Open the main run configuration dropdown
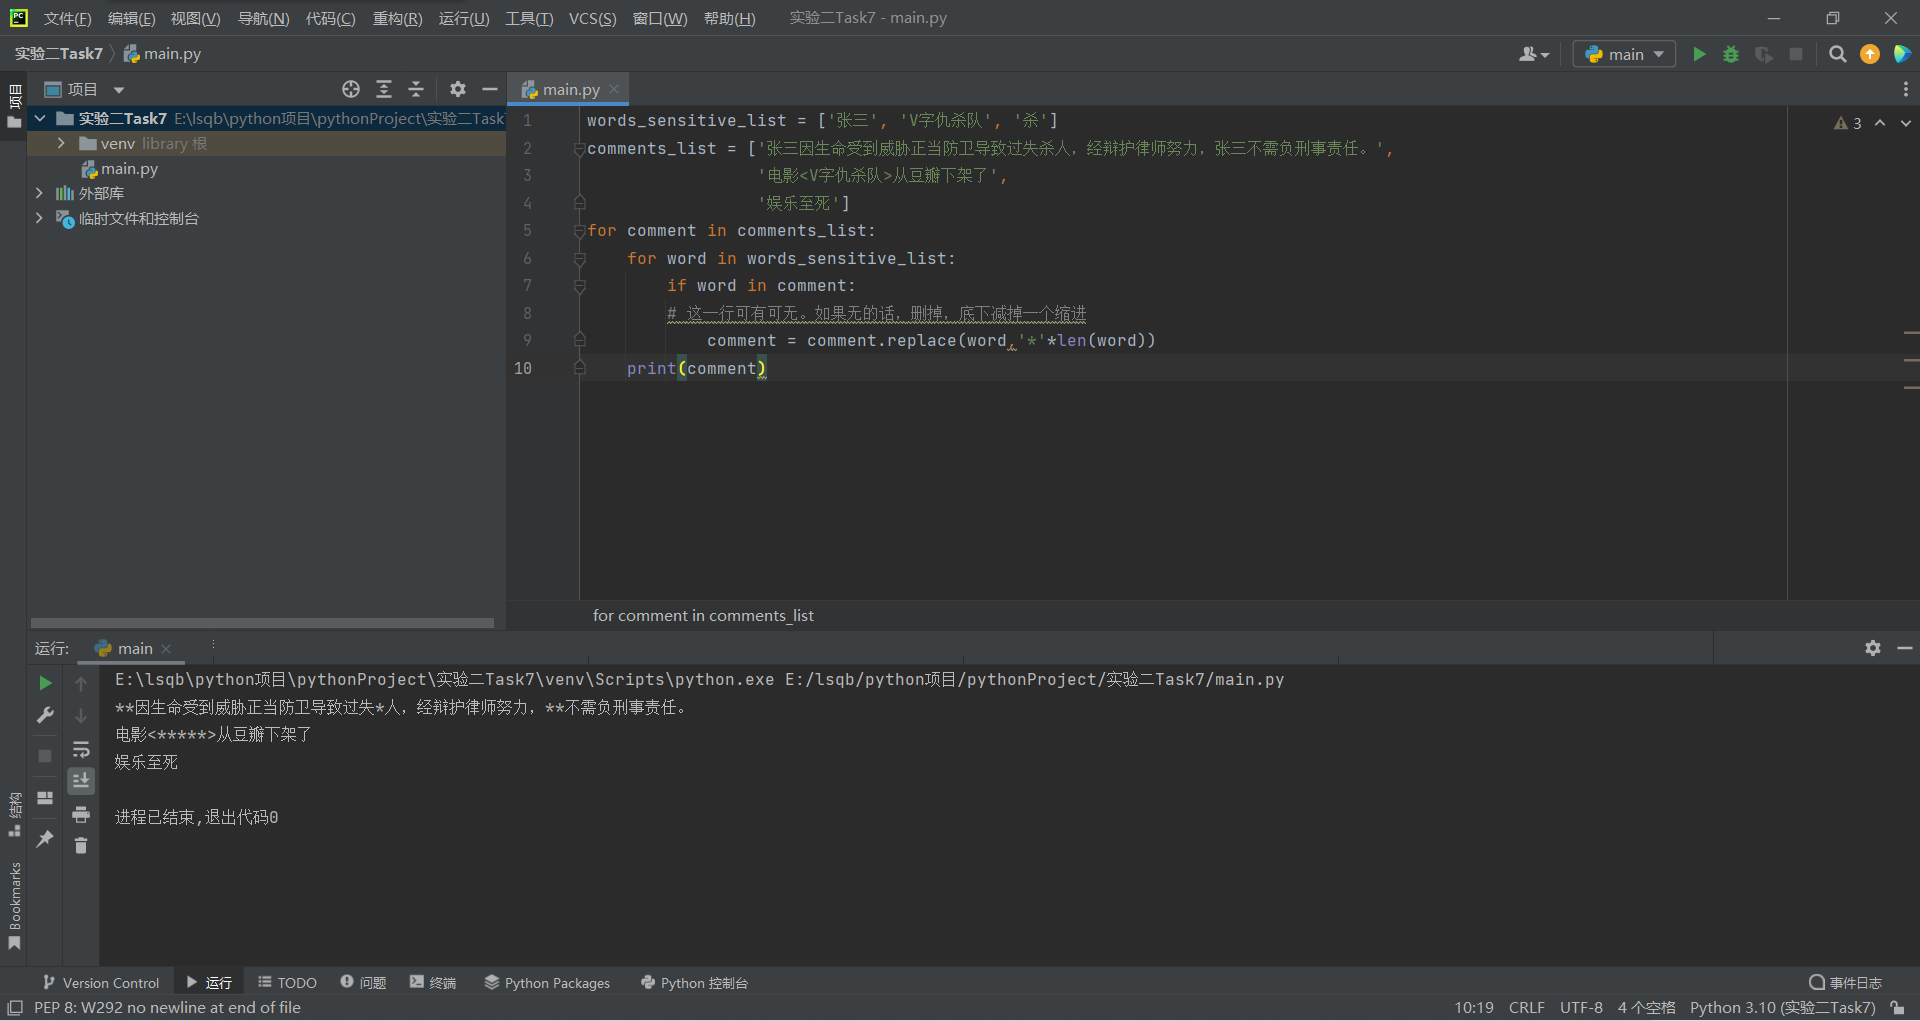1920x1021 pixels. click(x=1624, y=54)
